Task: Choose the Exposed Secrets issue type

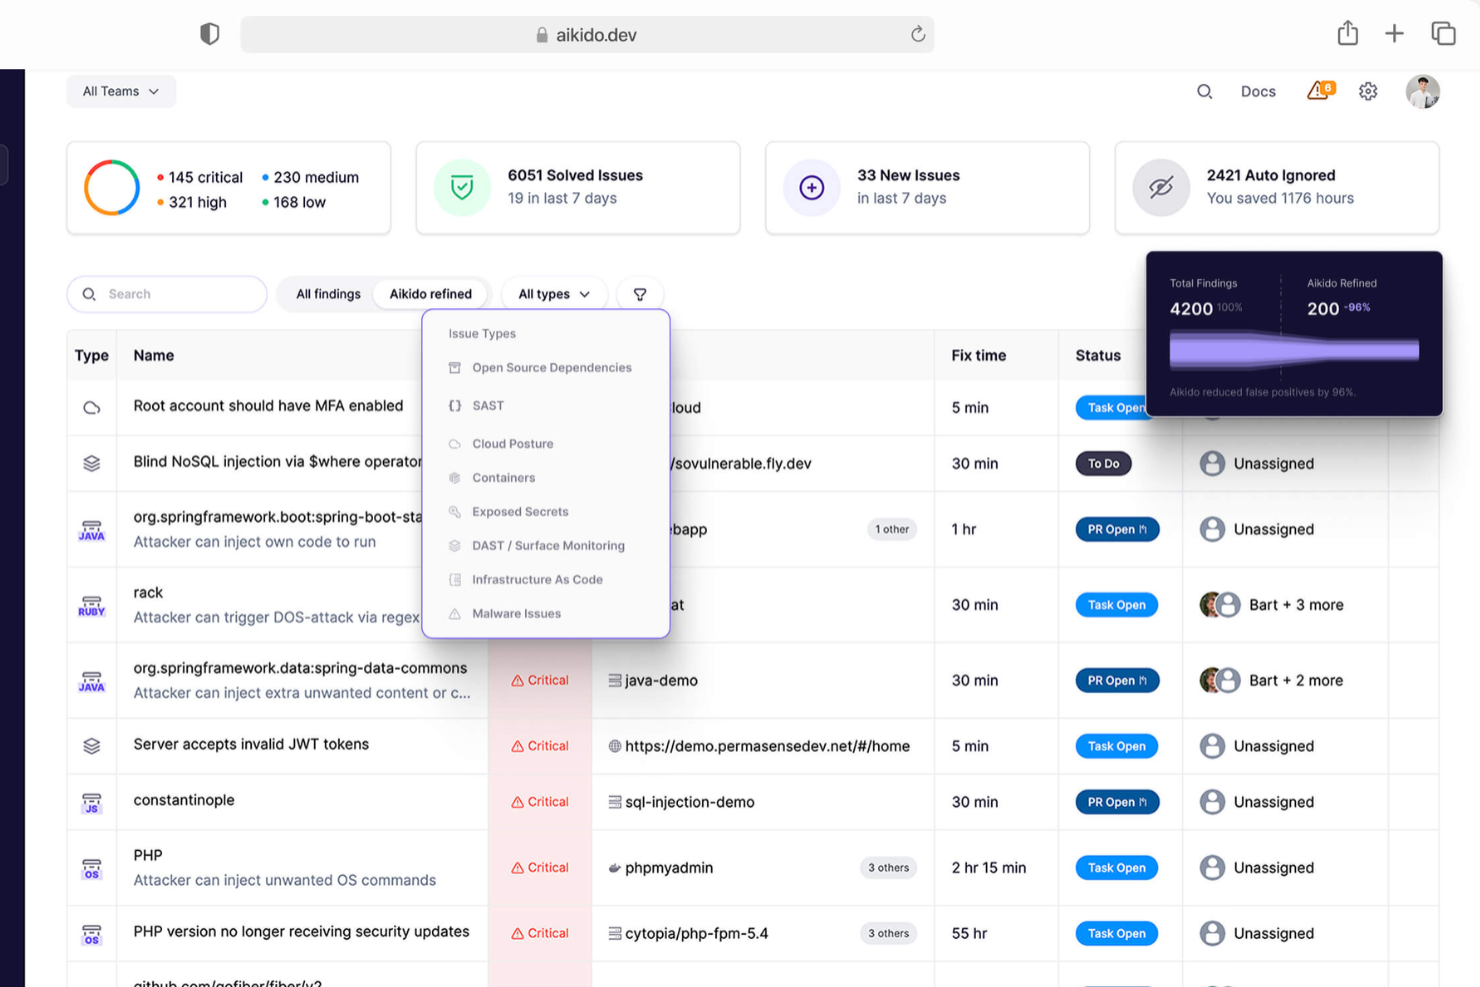Action: (x=520, y=511)
